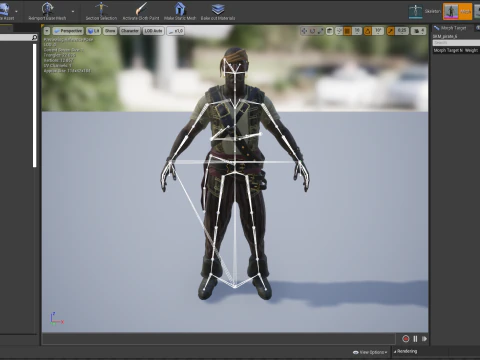The width and height of the screenshot is (480, 360).
Task: Pause the animation playback
Action: tap(415, 339)
